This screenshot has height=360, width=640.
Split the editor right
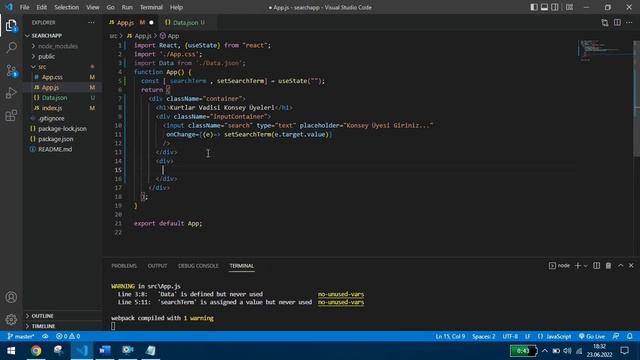click(x=617, y=23)
